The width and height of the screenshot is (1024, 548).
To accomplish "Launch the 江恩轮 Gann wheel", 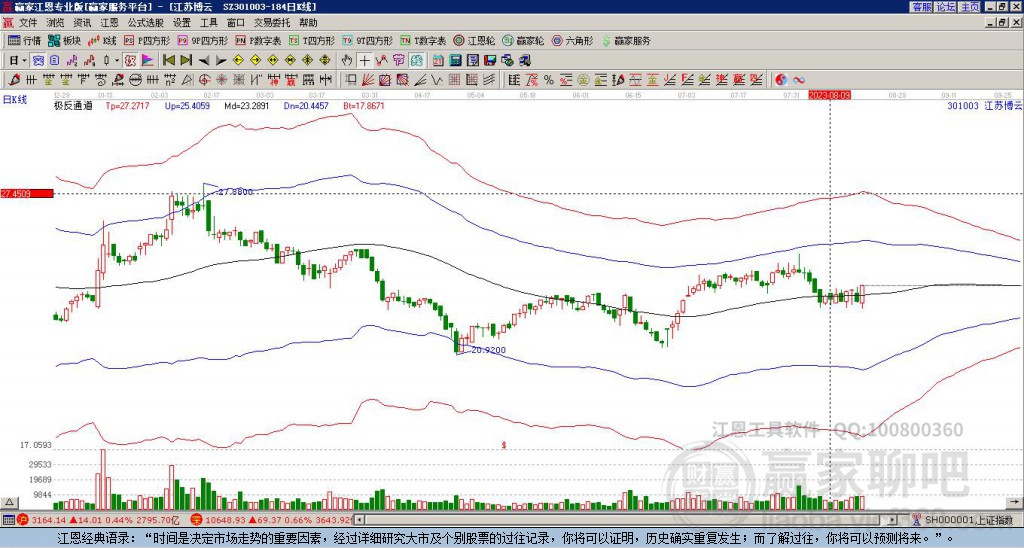I will click(x=475, y=40).
